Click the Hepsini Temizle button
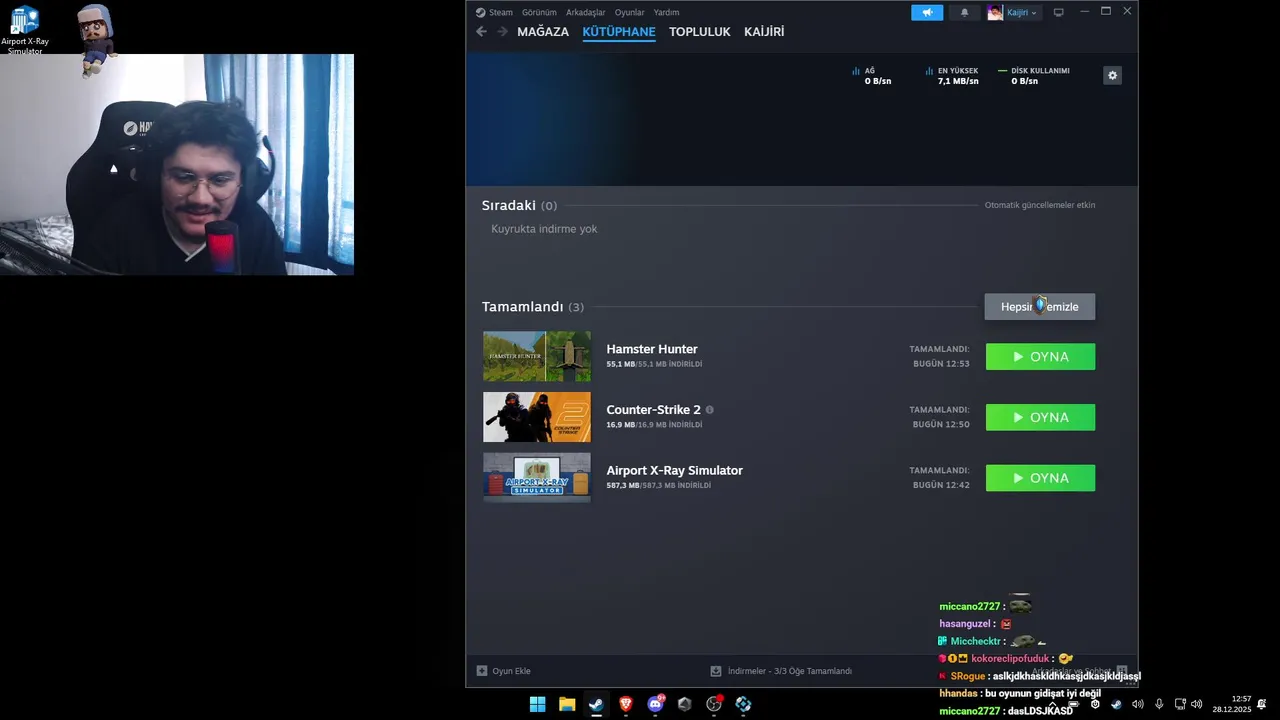1280x720 pixels. click(1040, 307)
